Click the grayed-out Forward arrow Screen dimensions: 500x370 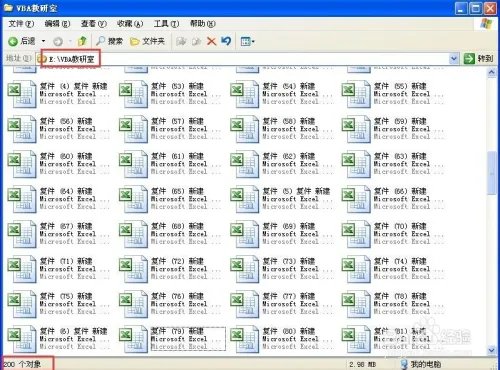[58, 41]
